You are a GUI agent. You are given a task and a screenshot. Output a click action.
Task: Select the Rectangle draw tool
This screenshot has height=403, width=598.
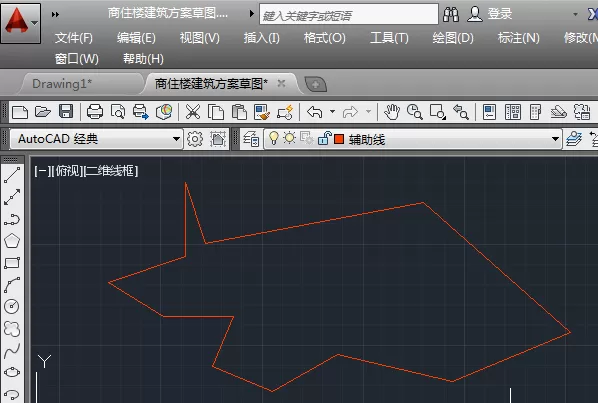(12, 263)
